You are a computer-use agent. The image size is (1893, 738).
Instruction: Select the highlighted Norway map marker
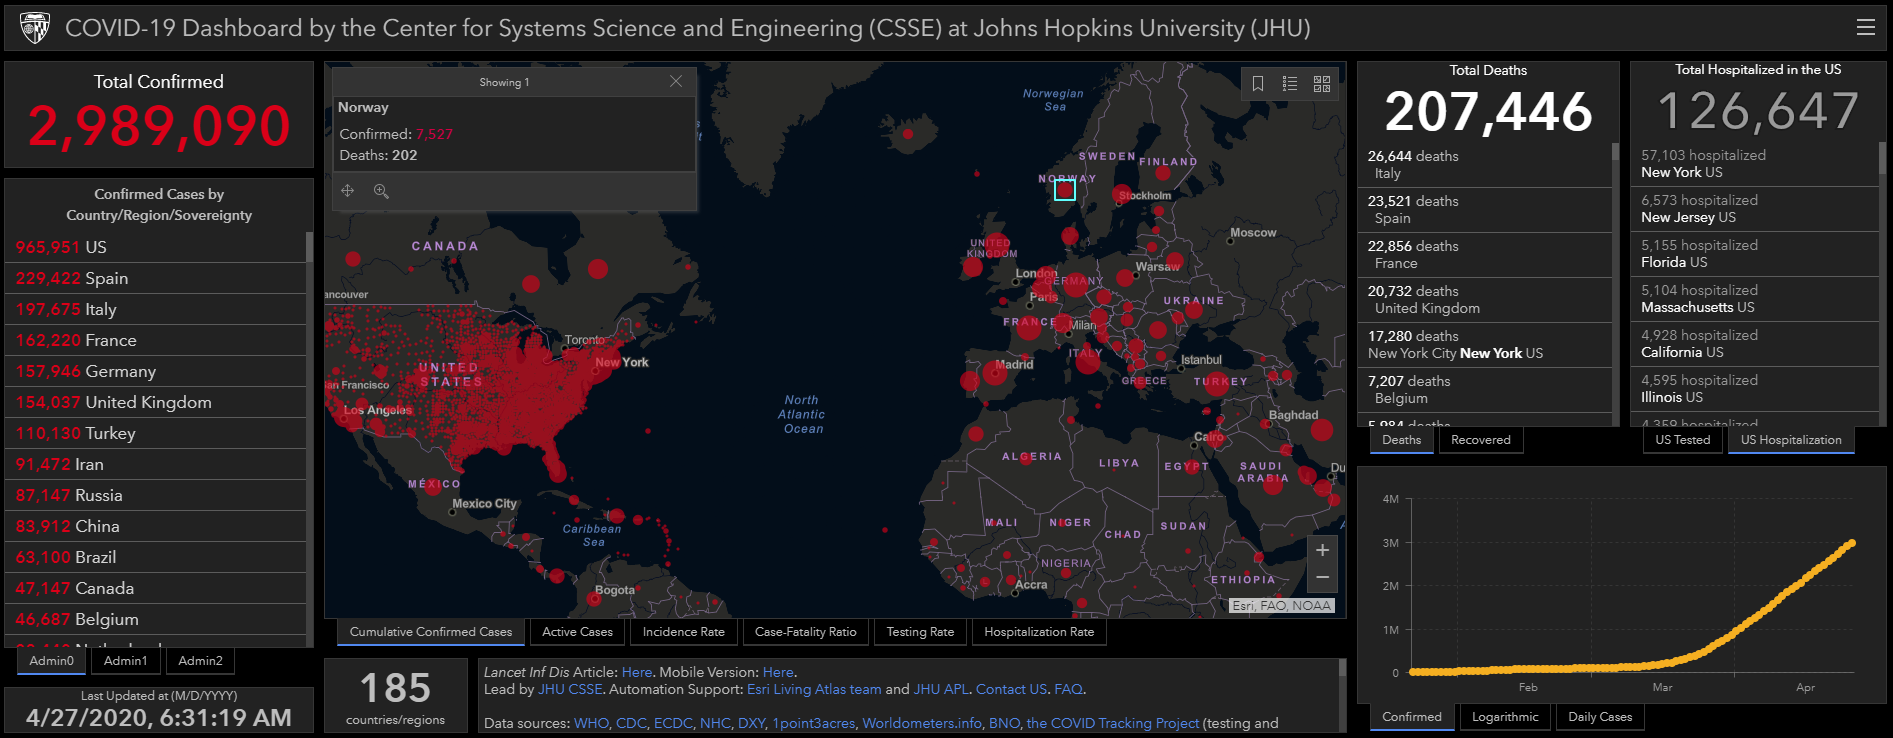[1065, 190]
